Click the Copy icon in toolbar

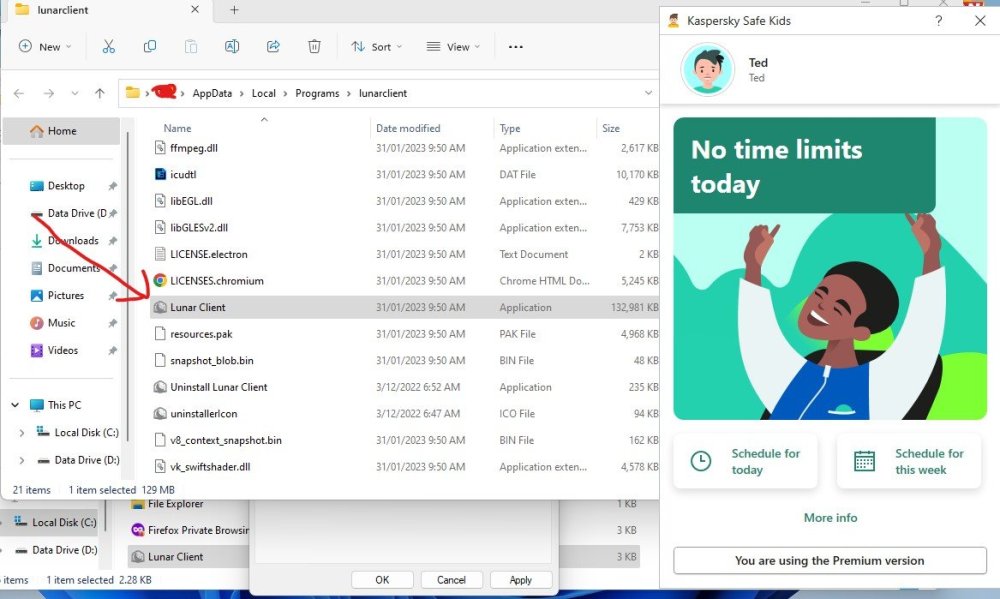(150, 47)
